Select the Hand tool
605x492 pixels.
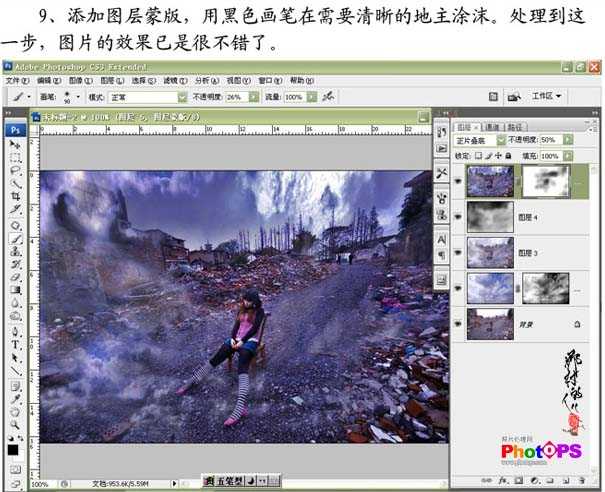tap(15, 412)
